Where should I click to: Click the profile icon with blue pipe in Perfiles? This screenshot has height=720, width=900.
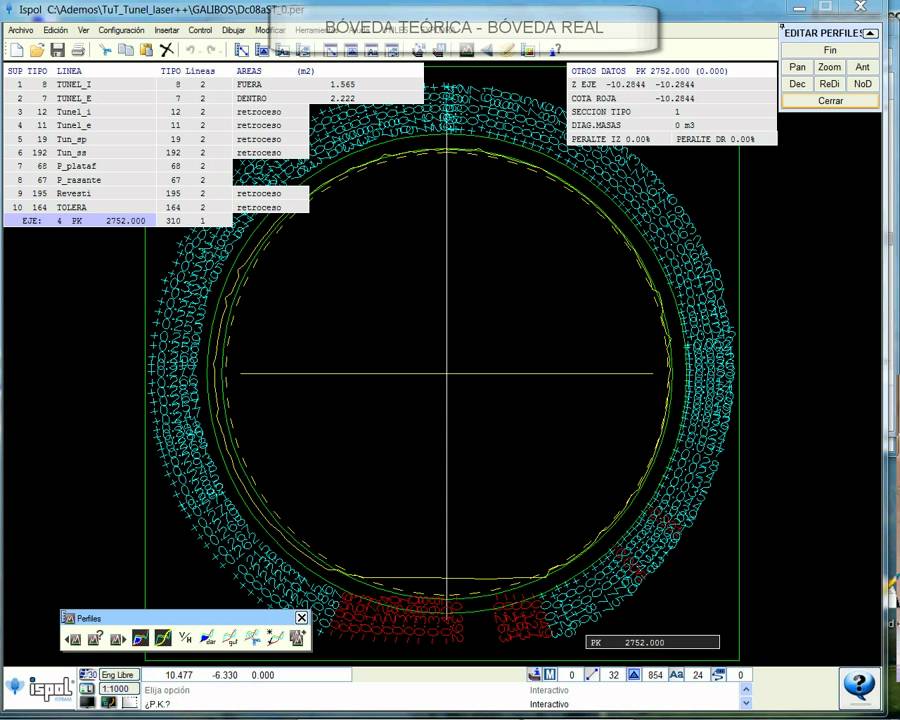(252, 638)
